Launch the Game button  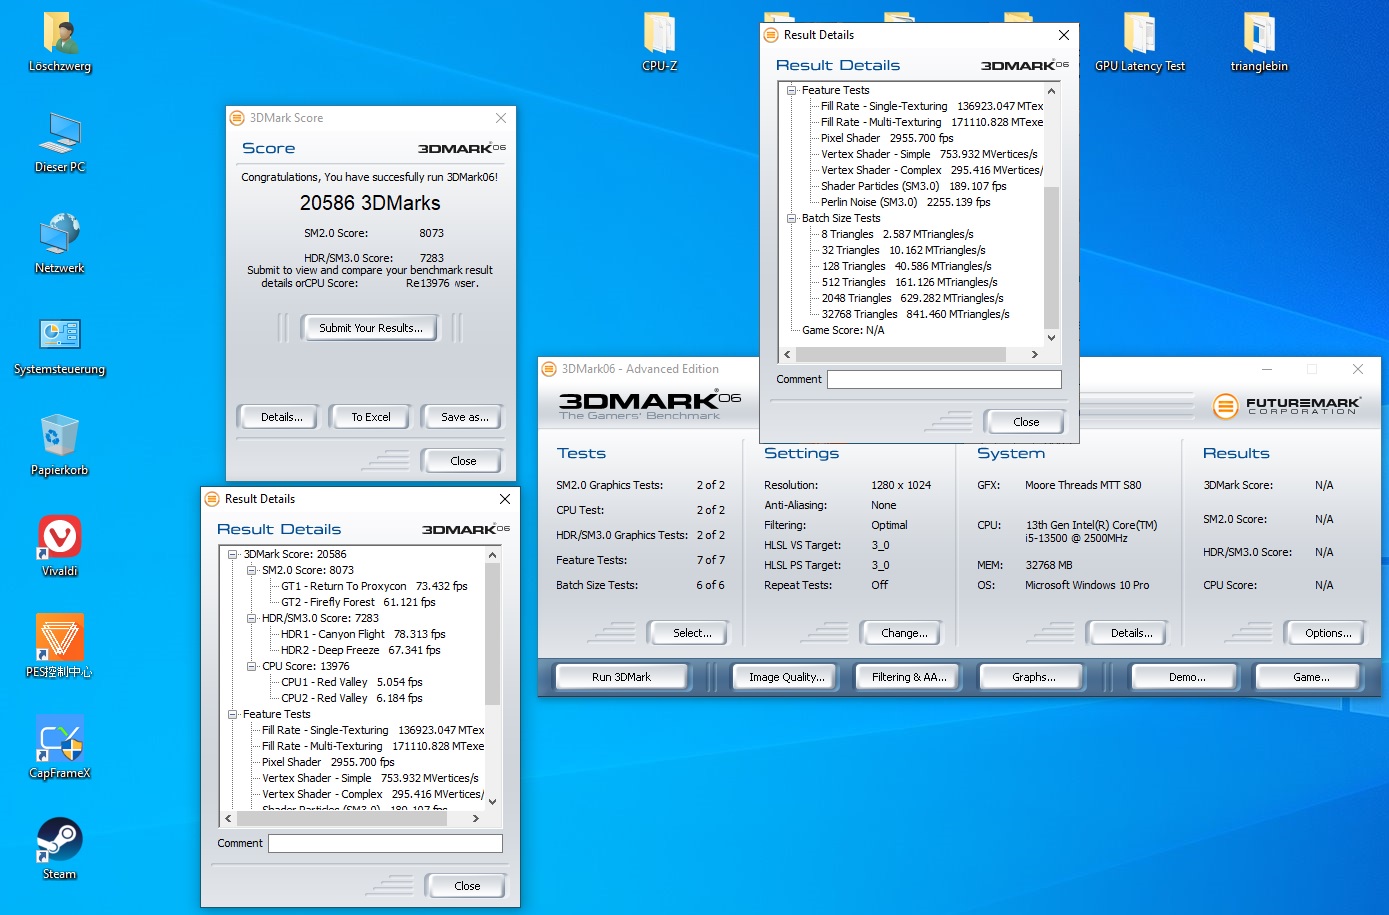(x=1310, y=677)
